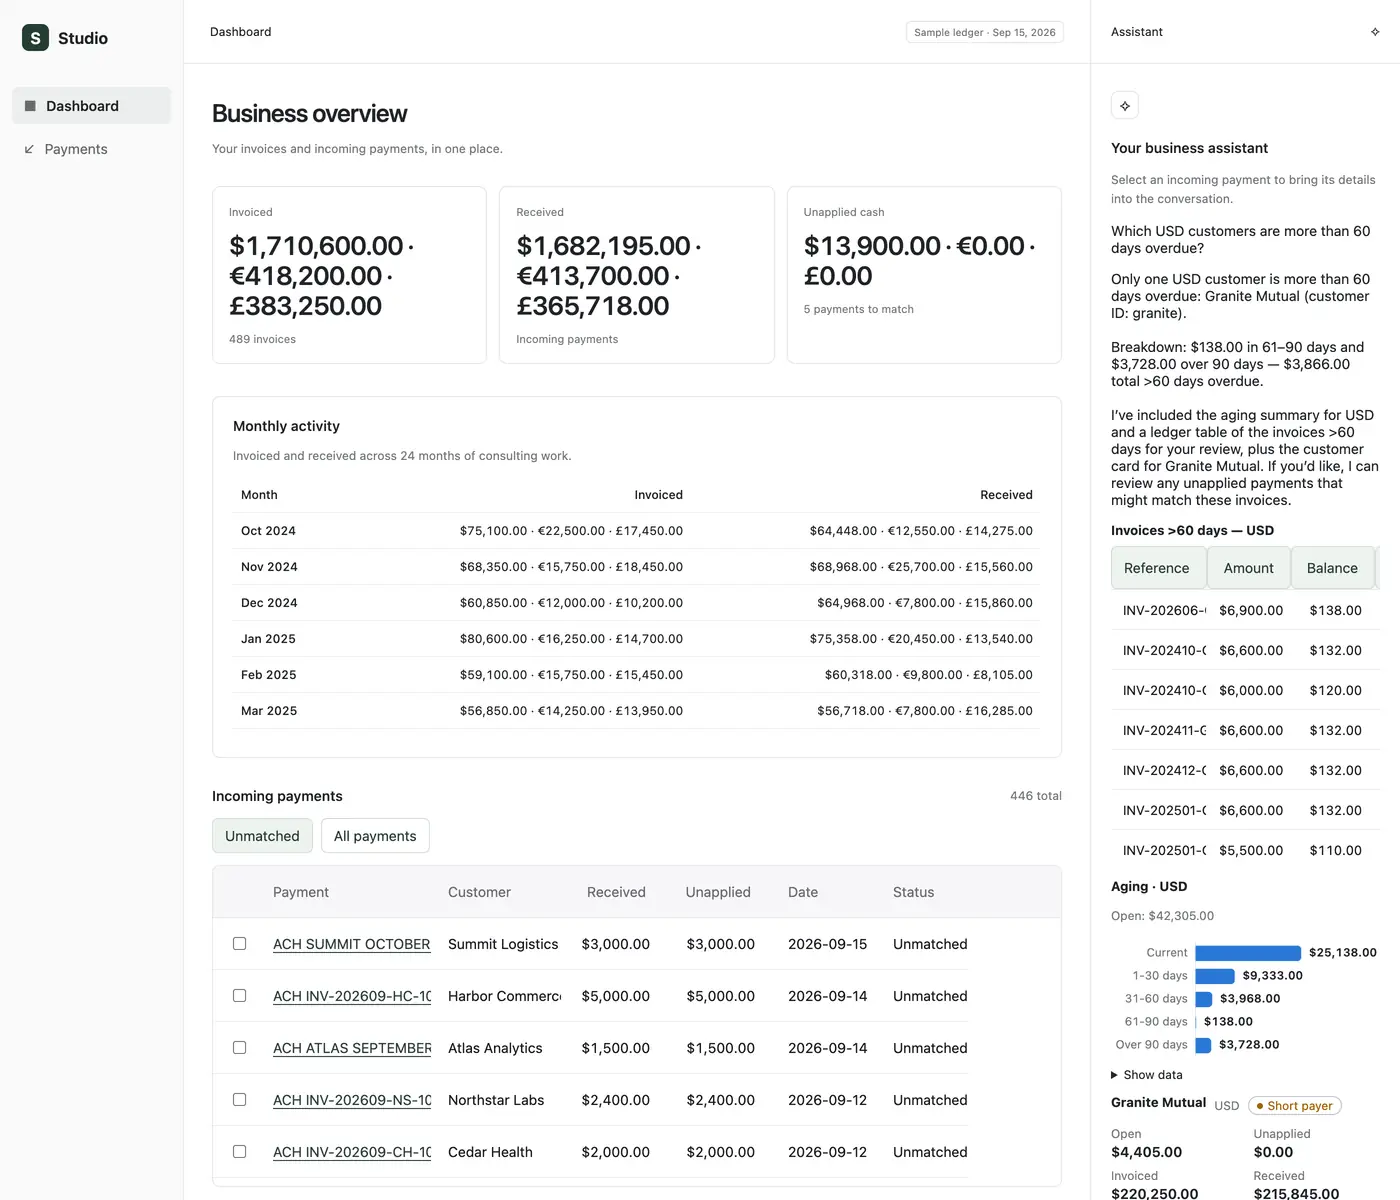Viewport: 1400px width, 1200px height.
Task: Tick the Cedar Health payment checkbox
Action: point(239,1151)
